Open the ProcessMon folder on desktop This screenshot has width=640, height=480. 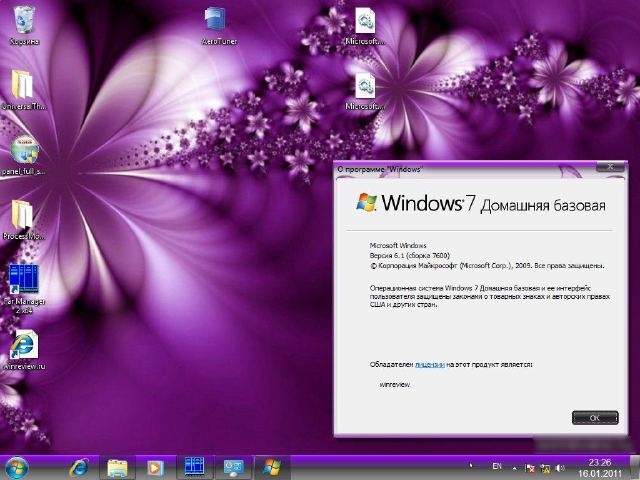point(24,216)
